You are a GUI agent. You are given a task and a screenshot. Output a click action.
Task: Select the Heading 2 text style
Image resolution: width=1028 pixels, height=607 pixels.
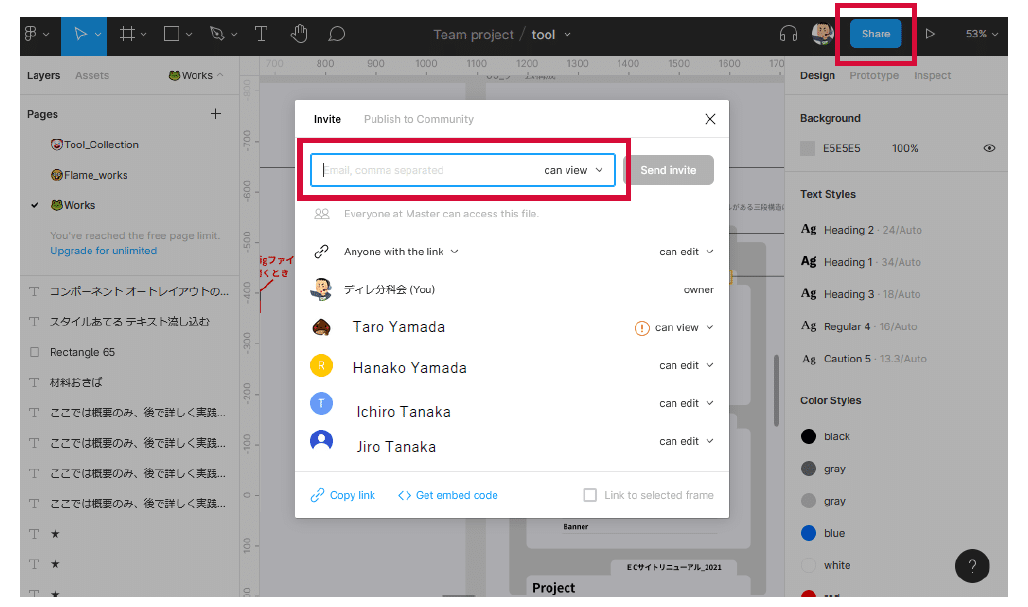[861, 229]
